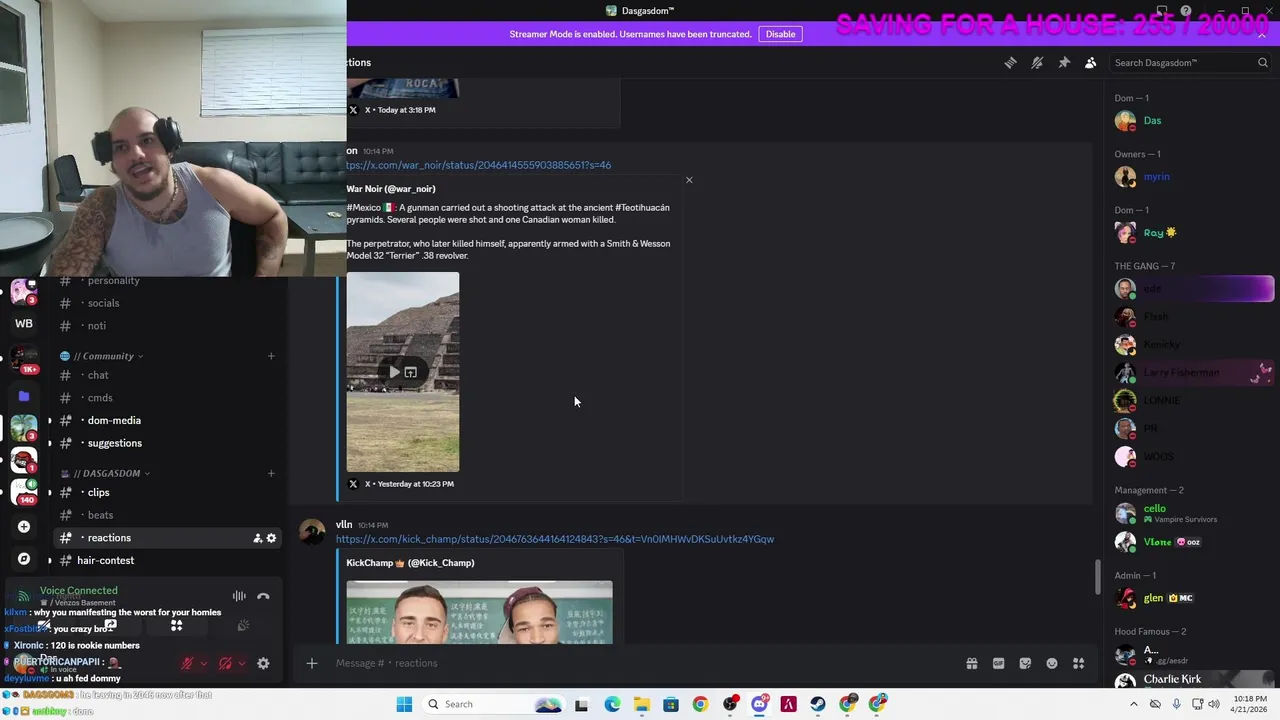Image resolution: width=1280 pixels, height=720 pixels.
Task: Open Discover servers compass icon
Action: [x=24, y=559]
